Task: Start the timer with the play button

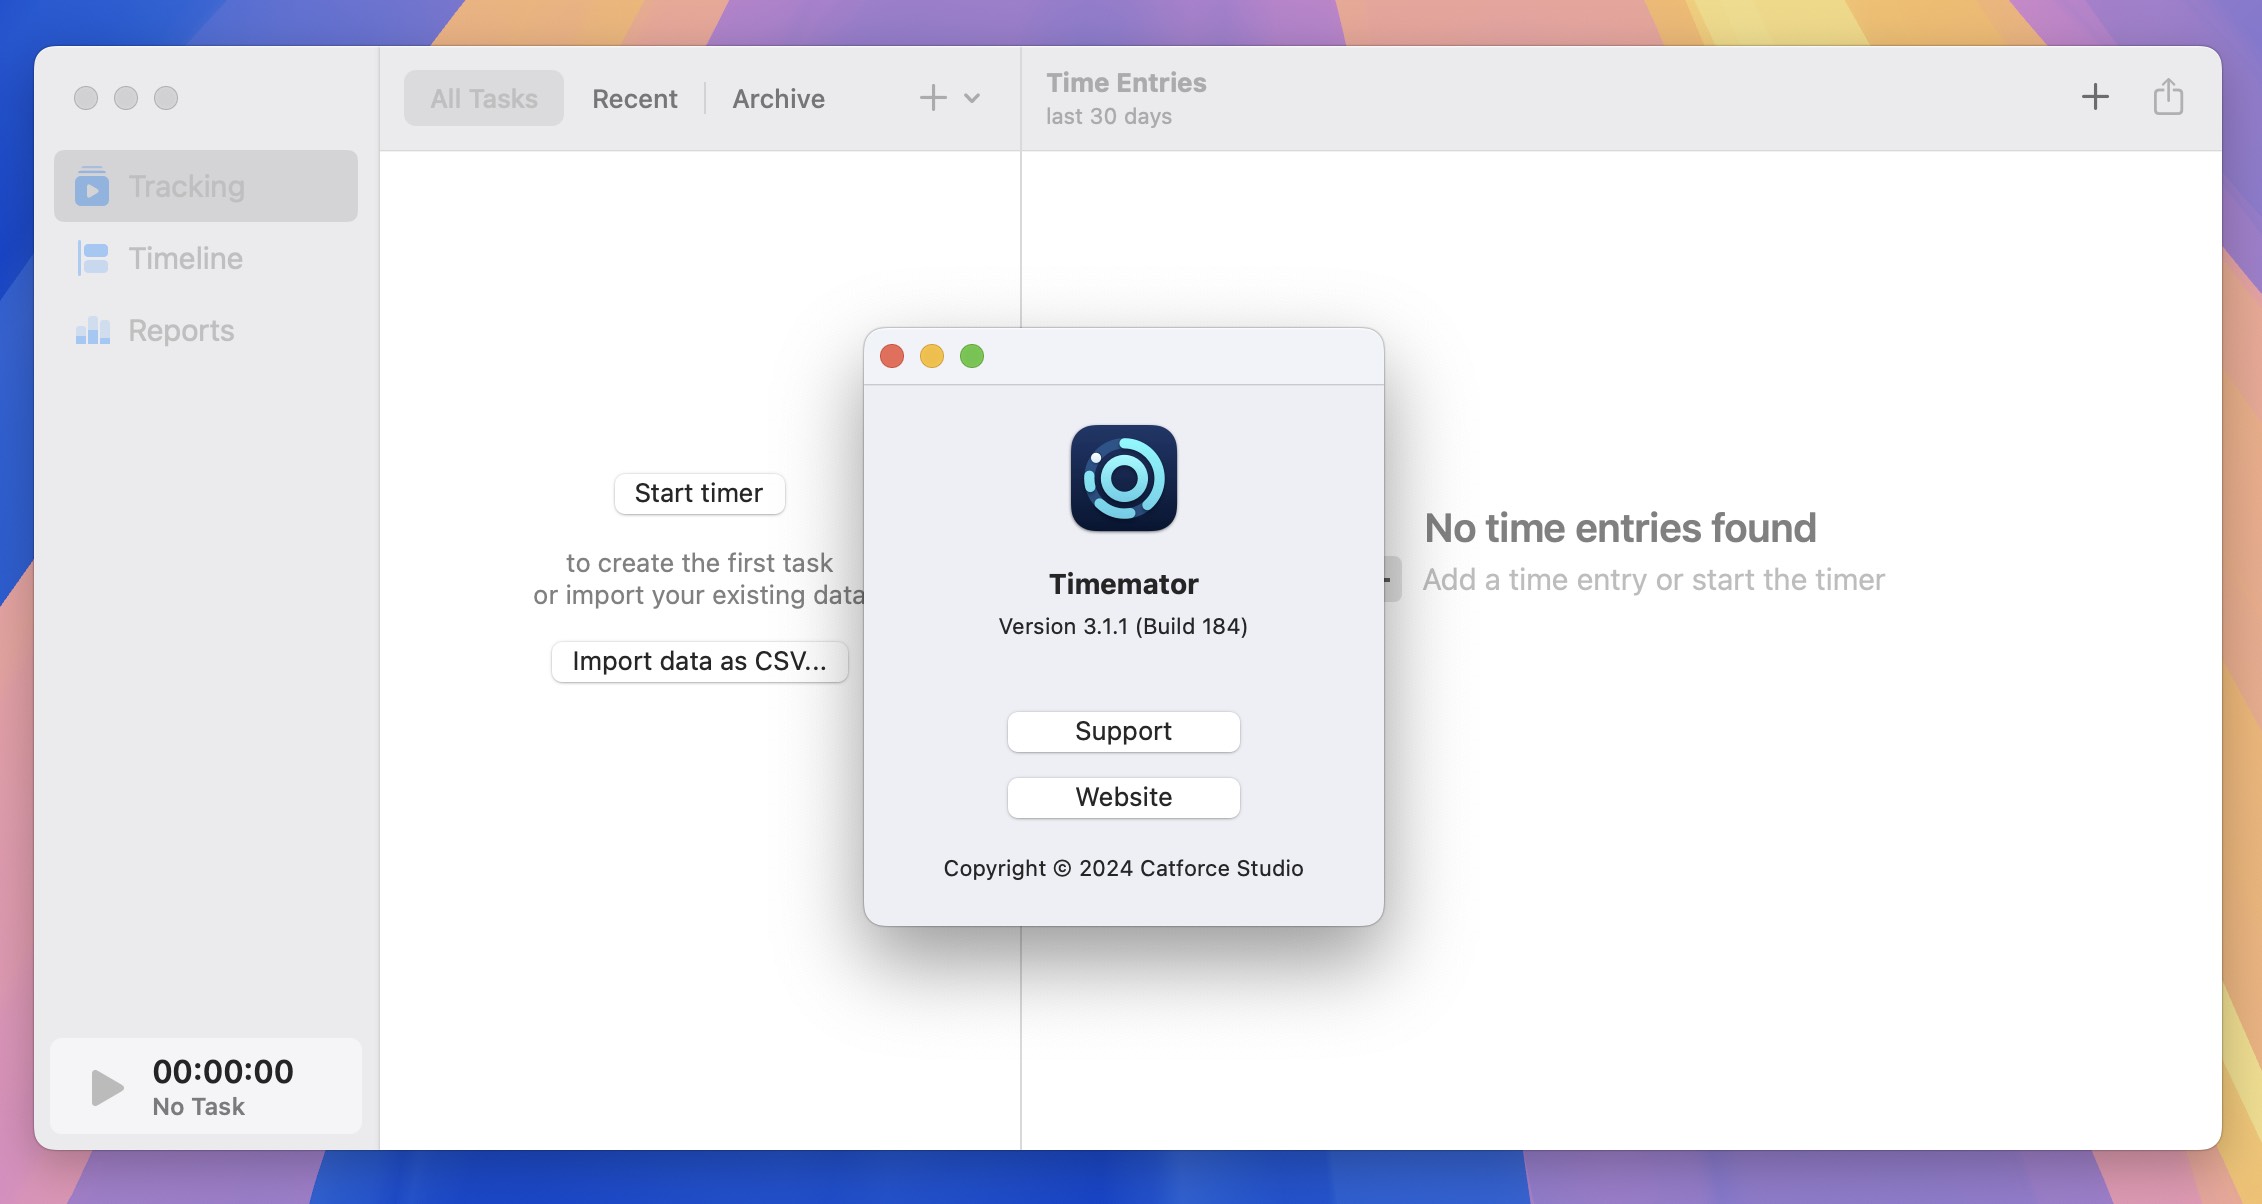Action: pyautogui.click(x=107, y=1087)
